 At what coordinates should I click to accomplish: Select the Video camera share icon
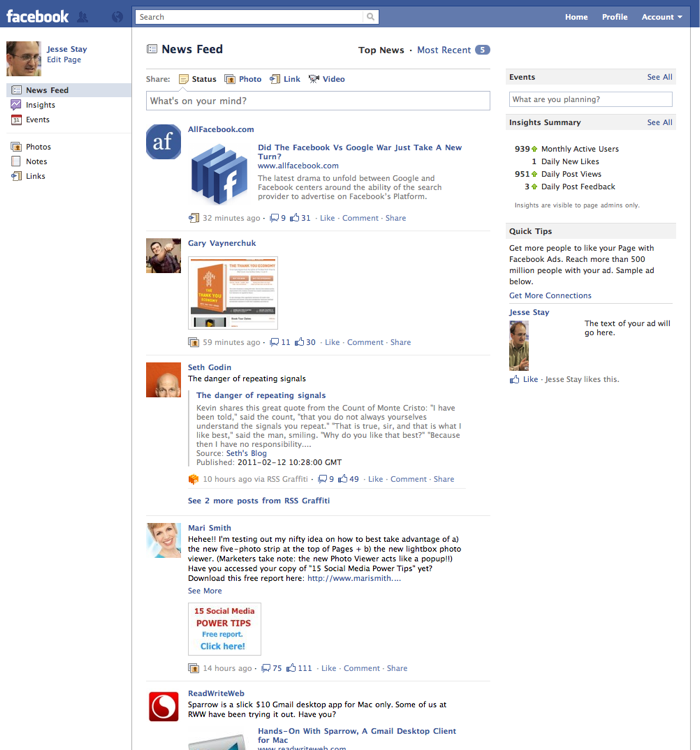[x=314, y=79]
